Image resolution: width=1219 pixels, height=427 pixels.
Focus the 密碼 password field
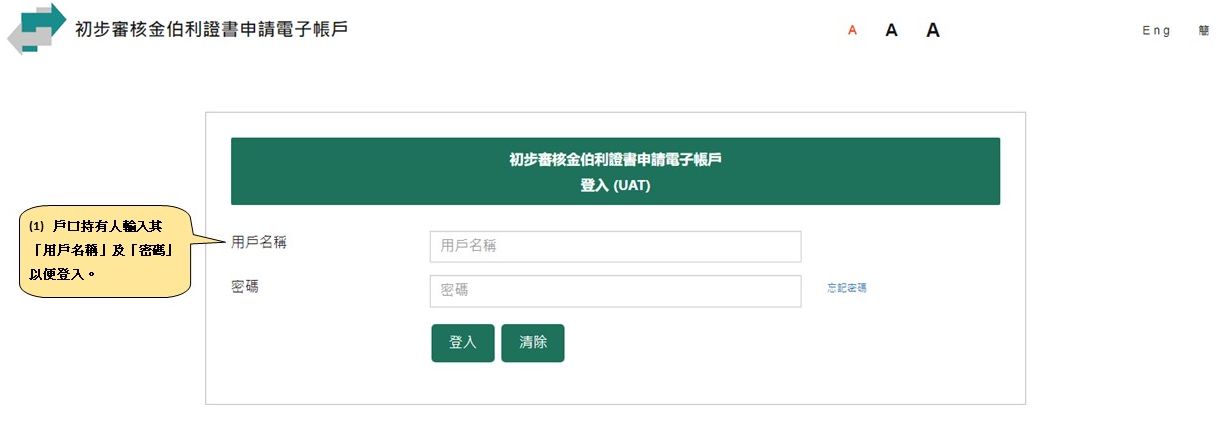(615, 291)
